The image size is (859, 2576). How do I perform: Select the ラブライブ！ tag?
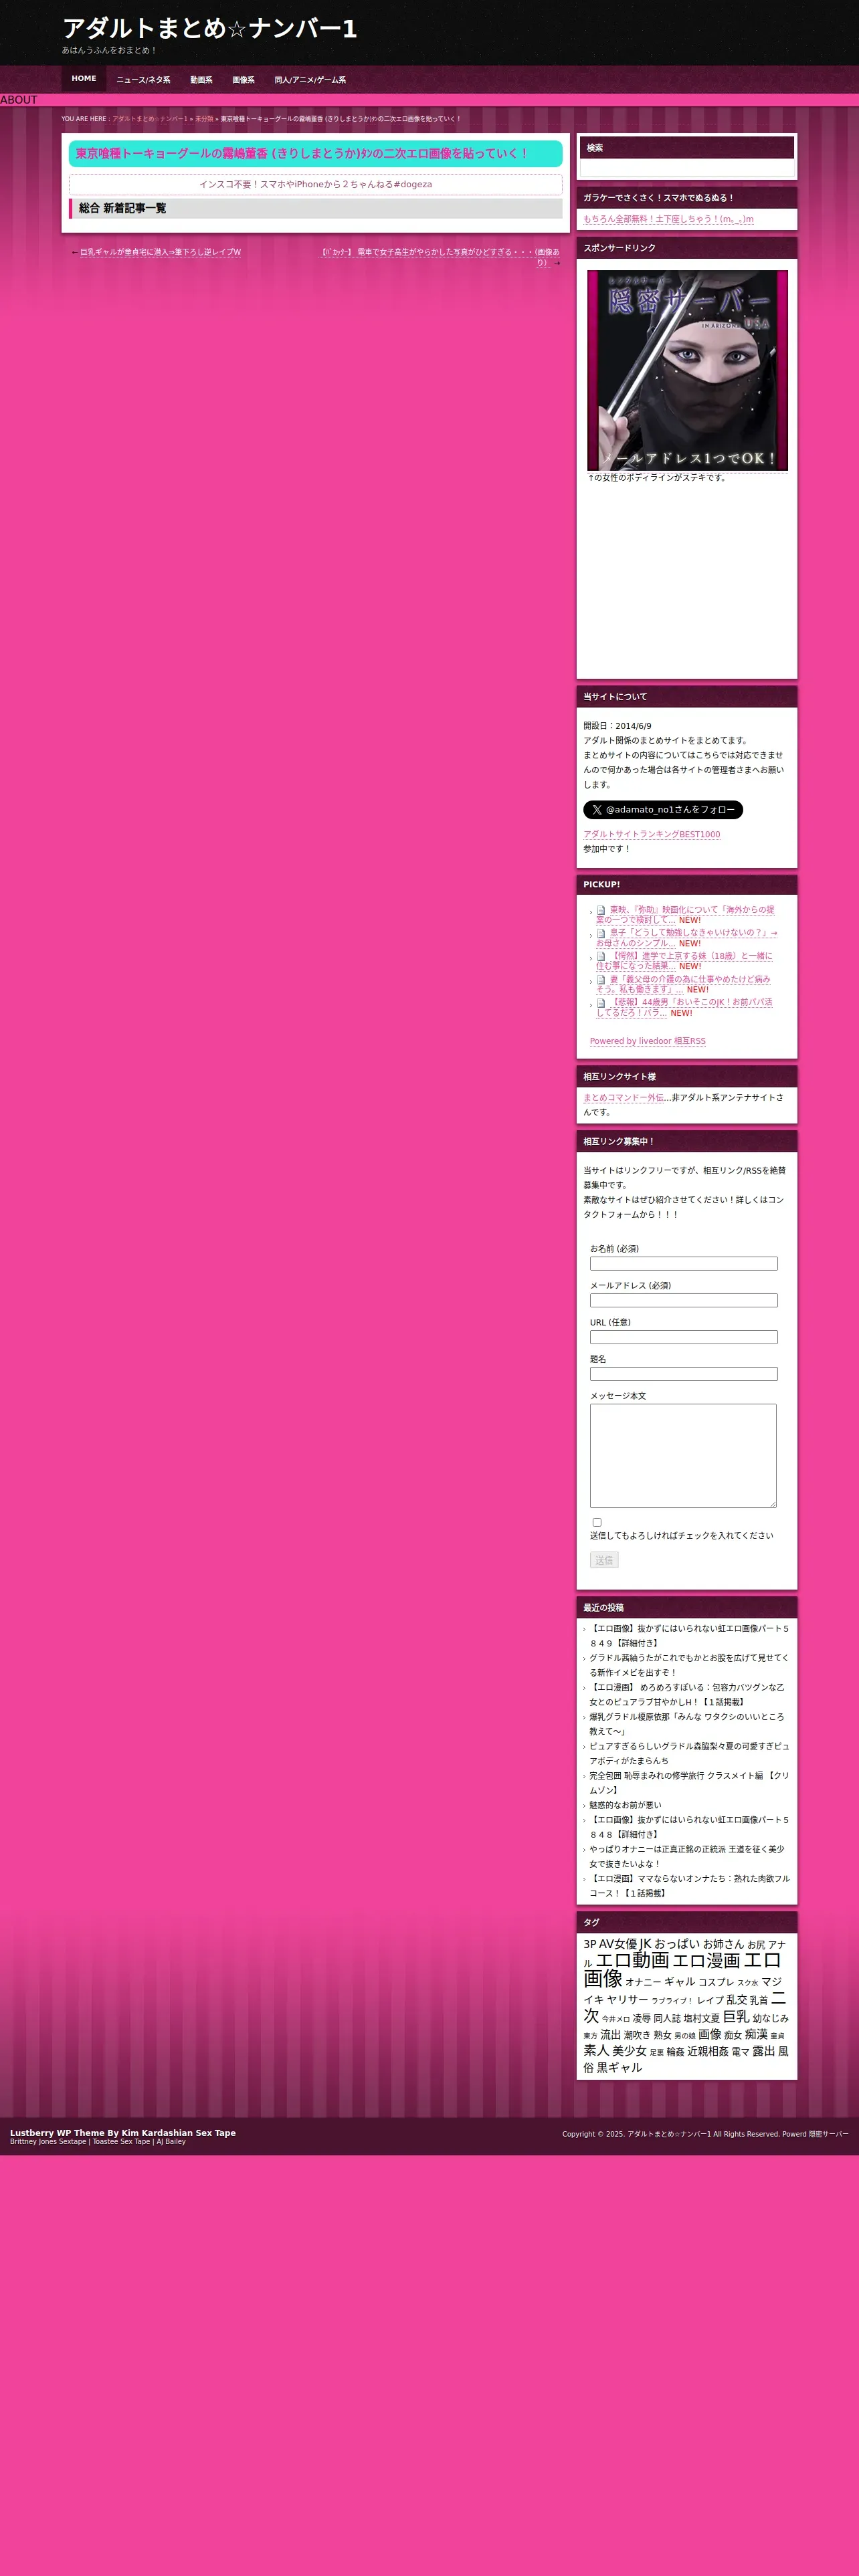point(672,2001)
